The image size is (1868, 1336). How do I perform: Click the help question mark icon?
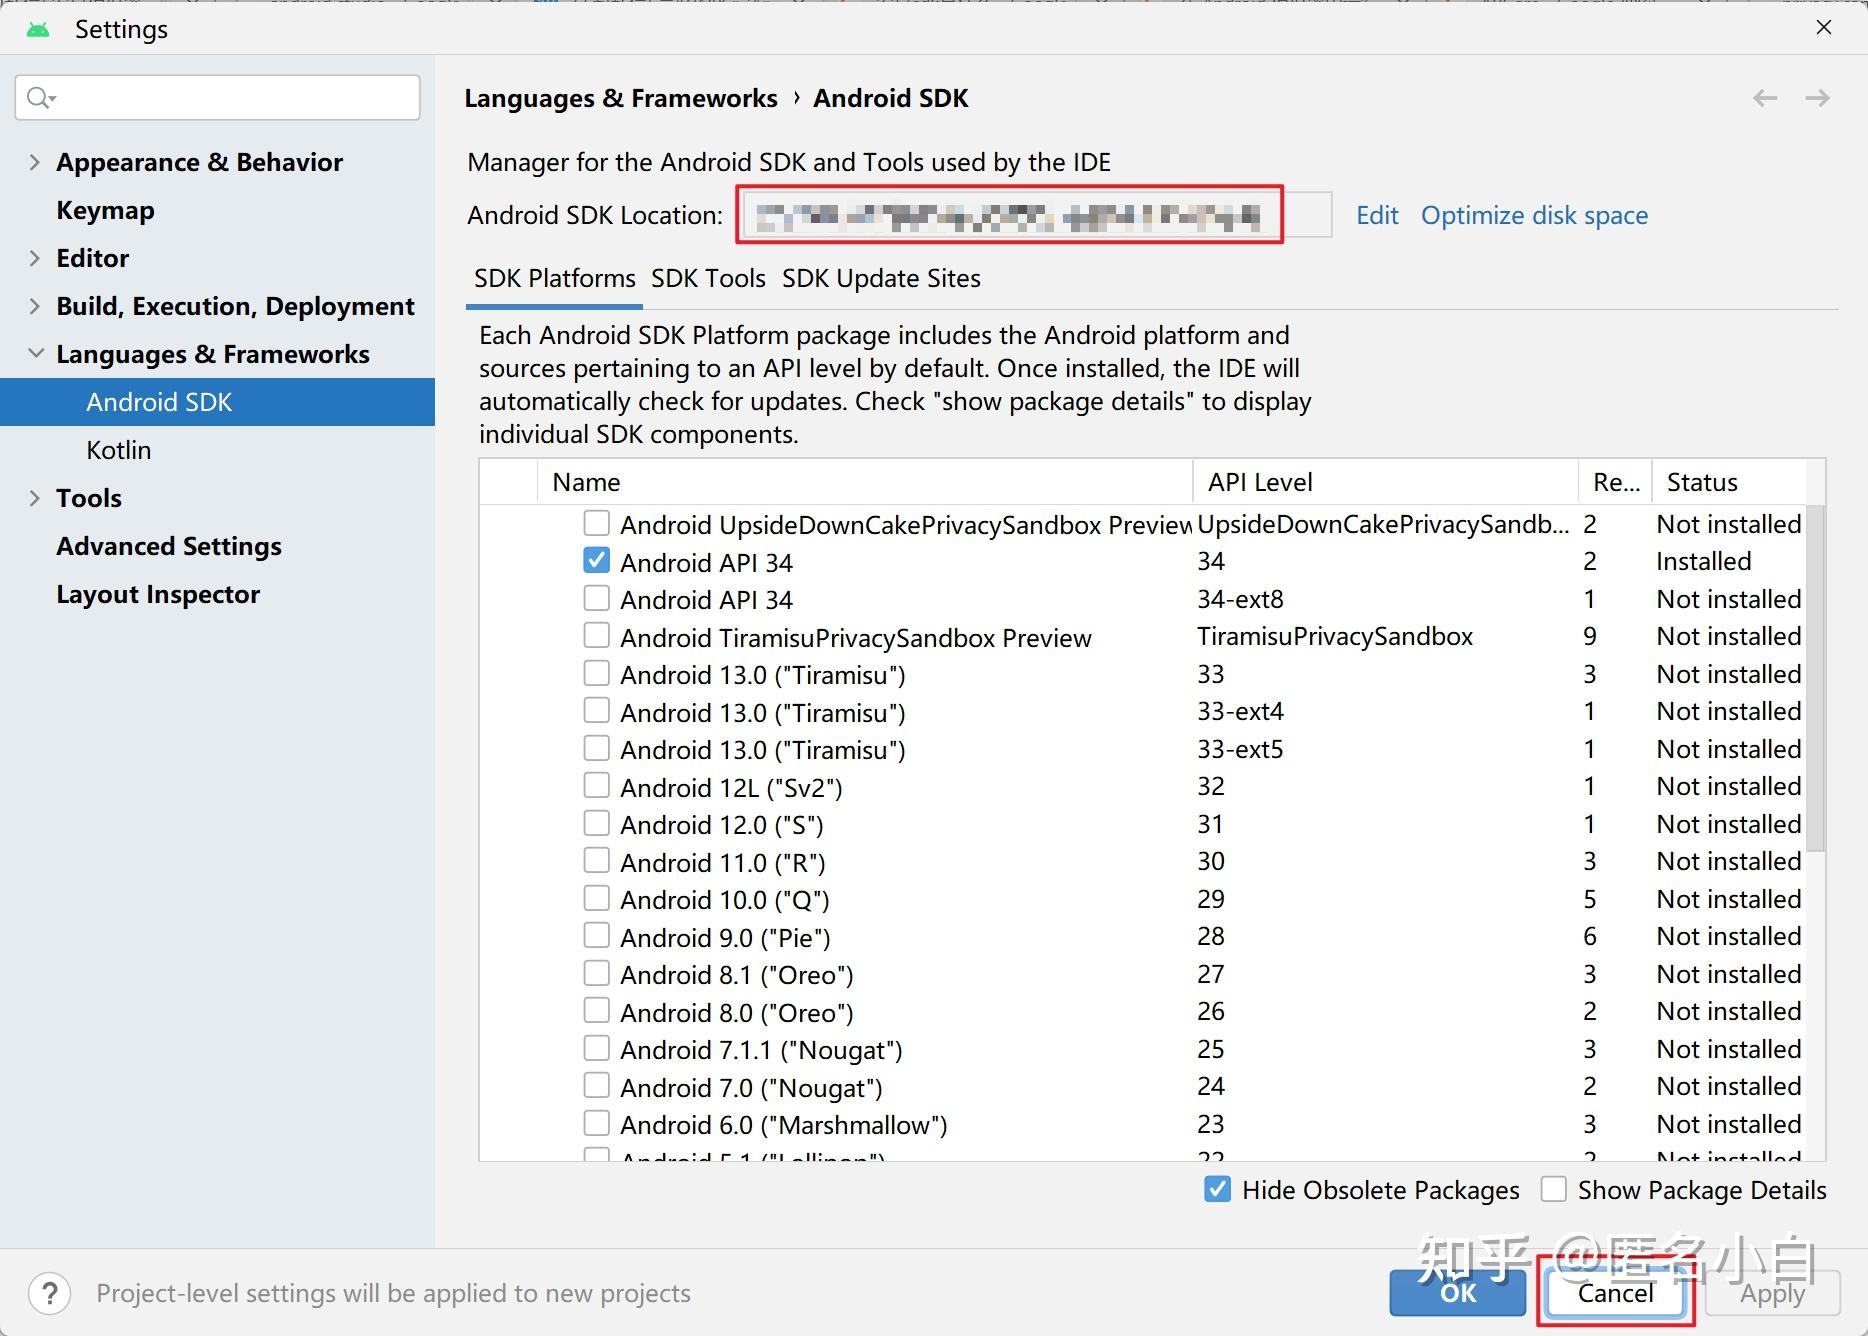50,1293
